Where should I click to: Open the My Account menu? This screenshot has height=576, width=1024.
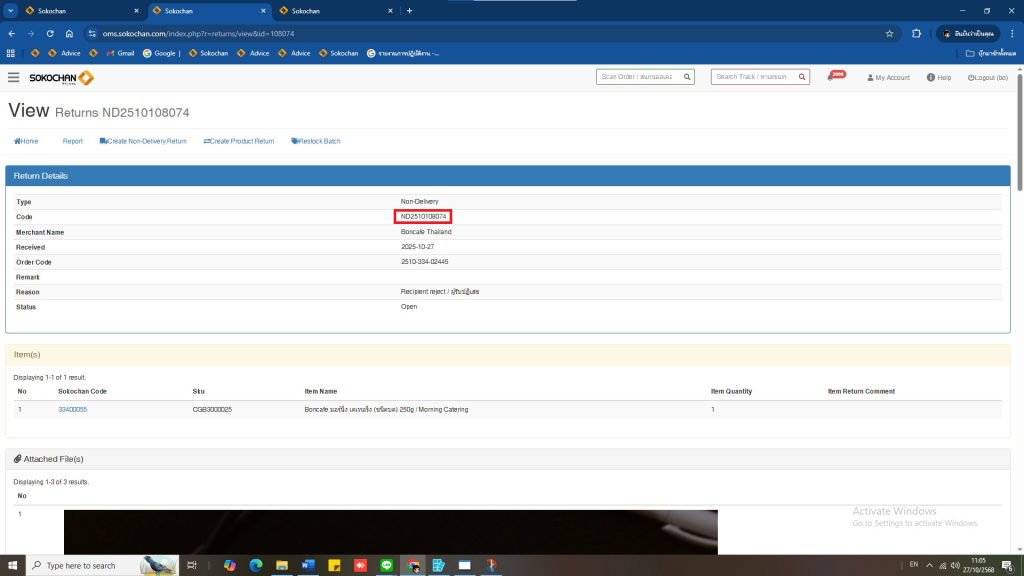click(888, 77)
